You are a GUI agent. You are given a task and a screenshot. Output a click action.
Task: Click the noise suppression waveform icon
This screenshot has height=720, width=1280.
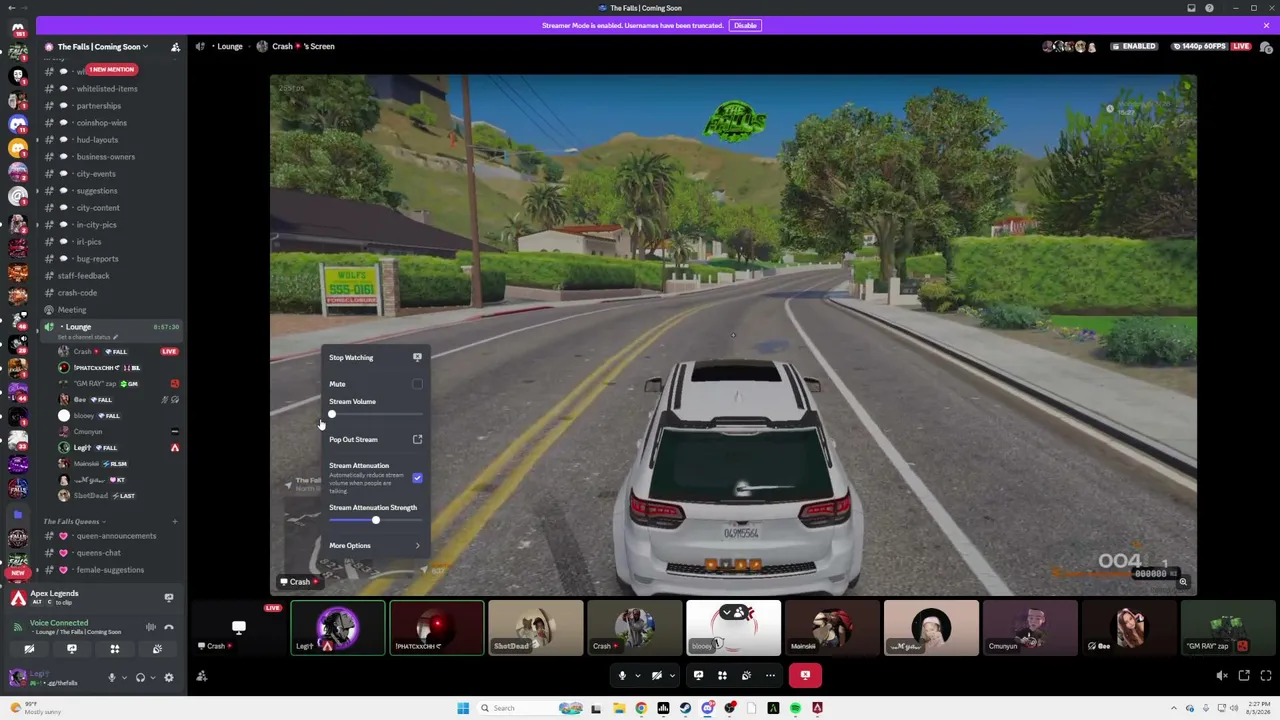point(151,627)
